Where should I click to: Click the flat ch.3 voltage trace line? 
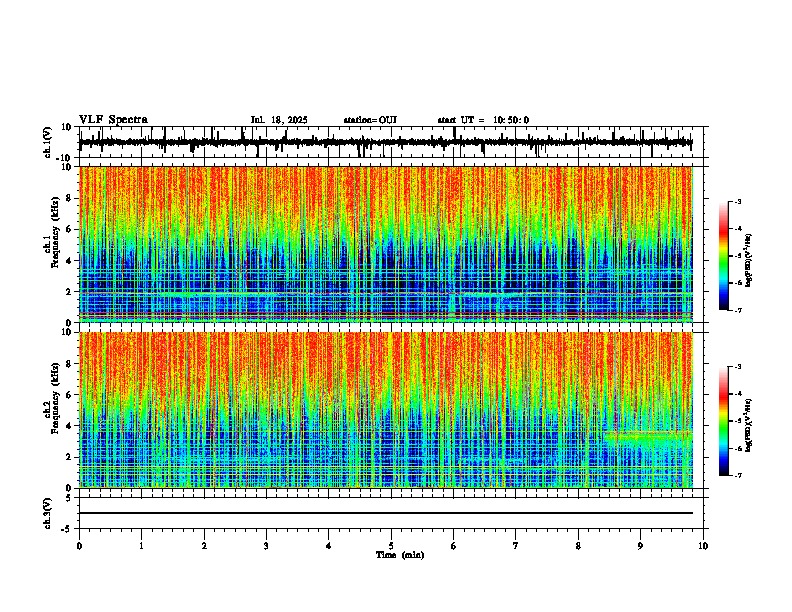tap(386, 513)
